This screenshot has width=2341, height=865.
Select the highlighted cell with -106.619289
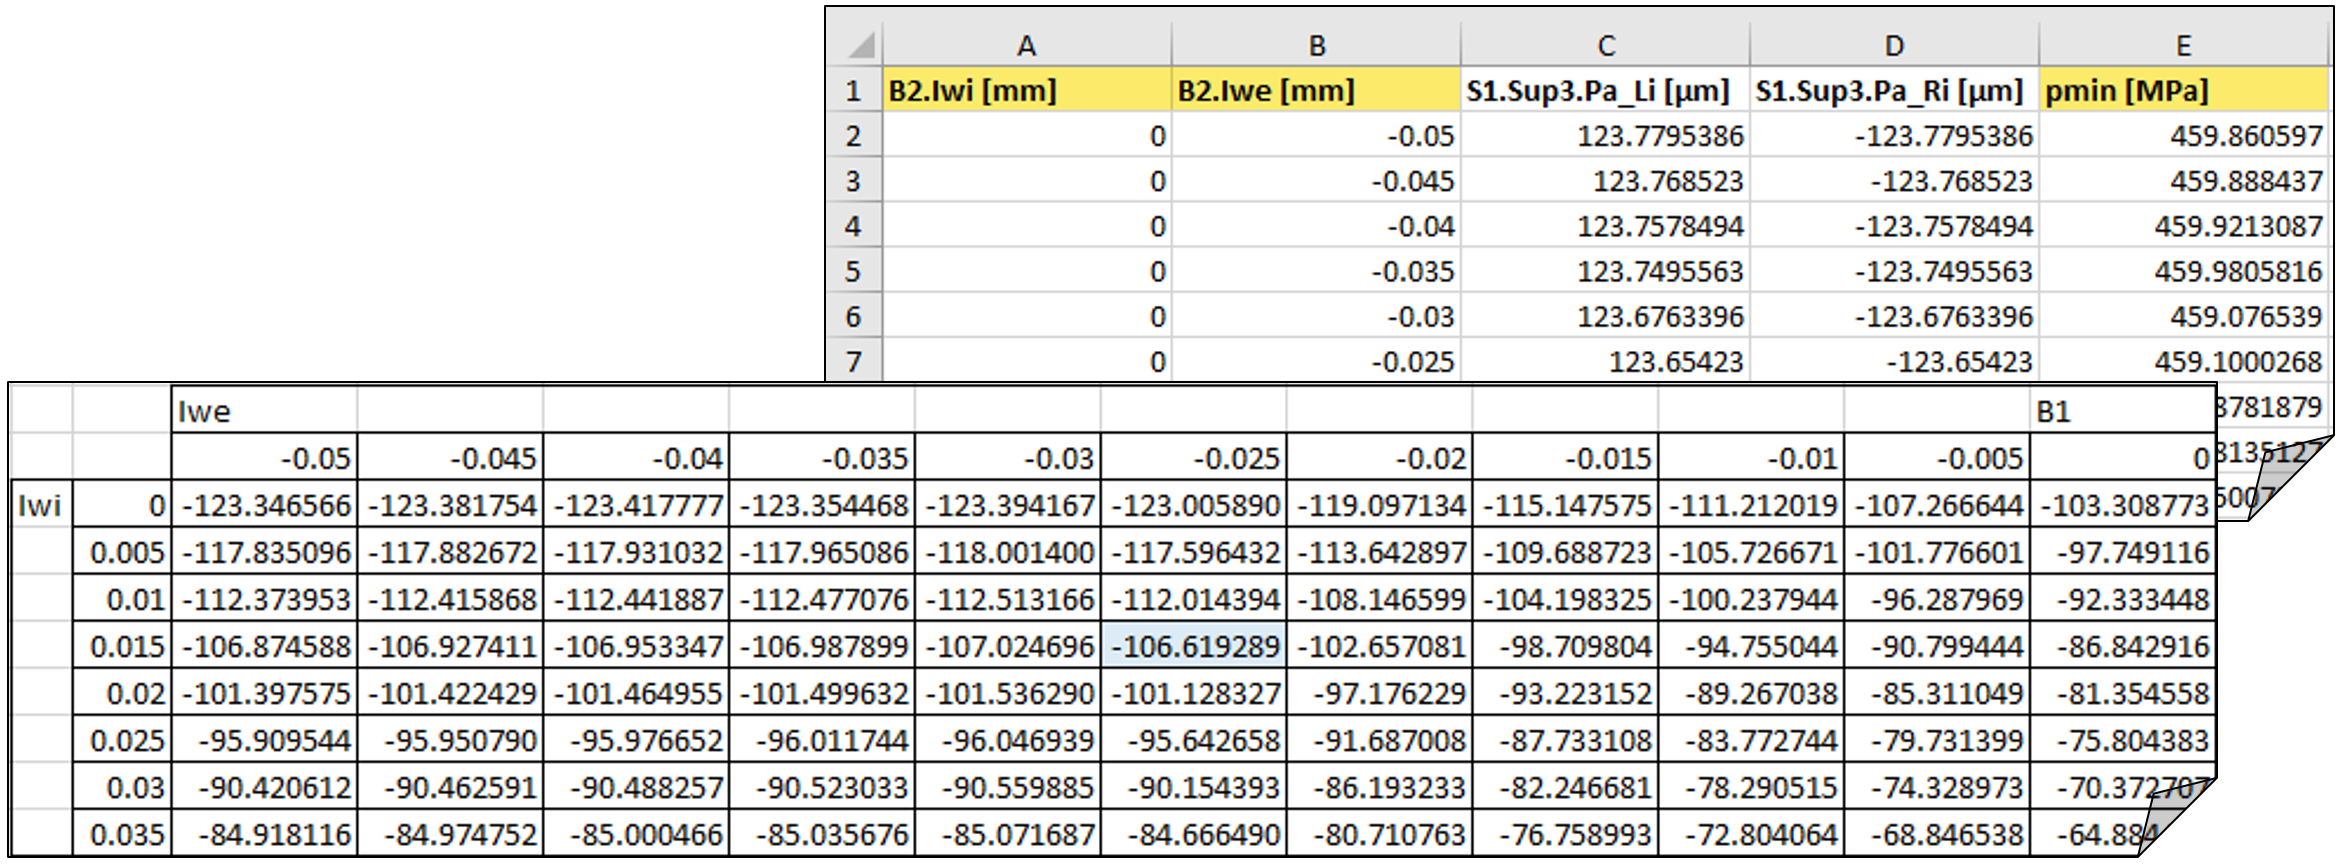(x=1194, y=647)
